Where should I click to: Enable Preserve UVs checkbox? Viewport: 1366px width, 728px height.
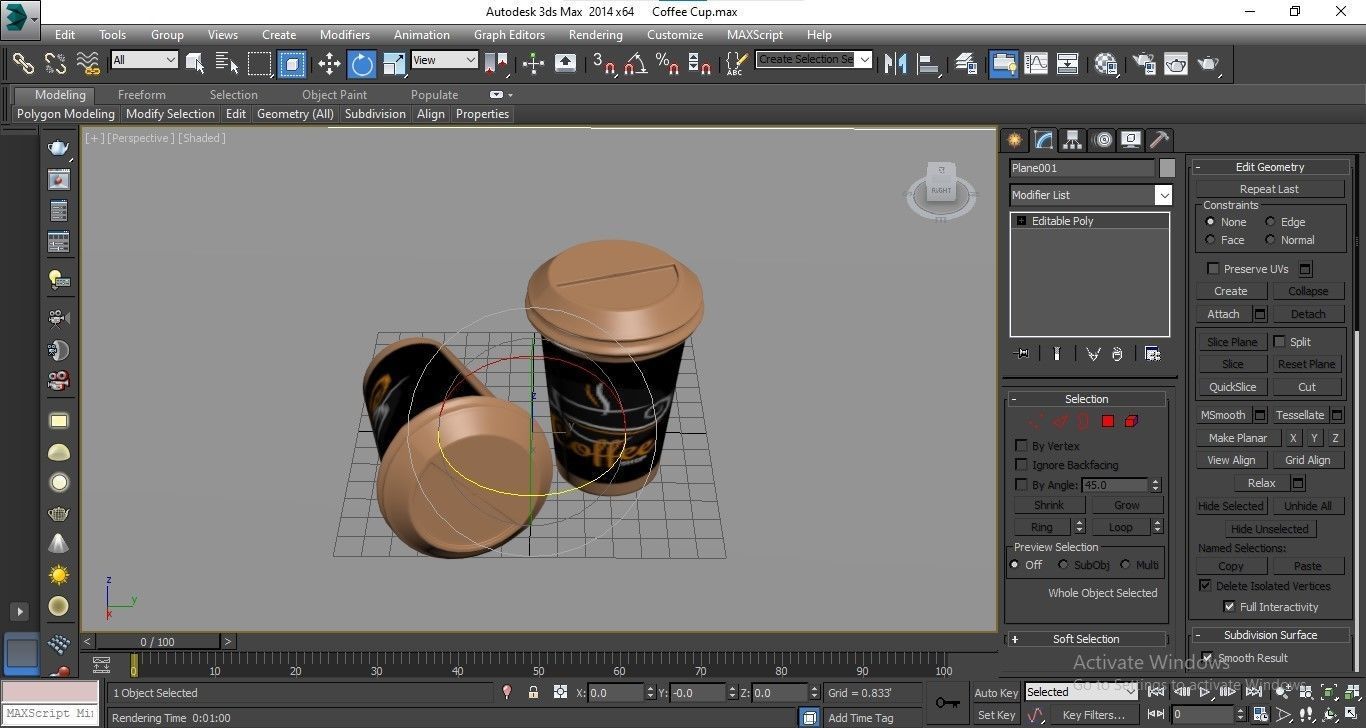(x=1213, y=268)
